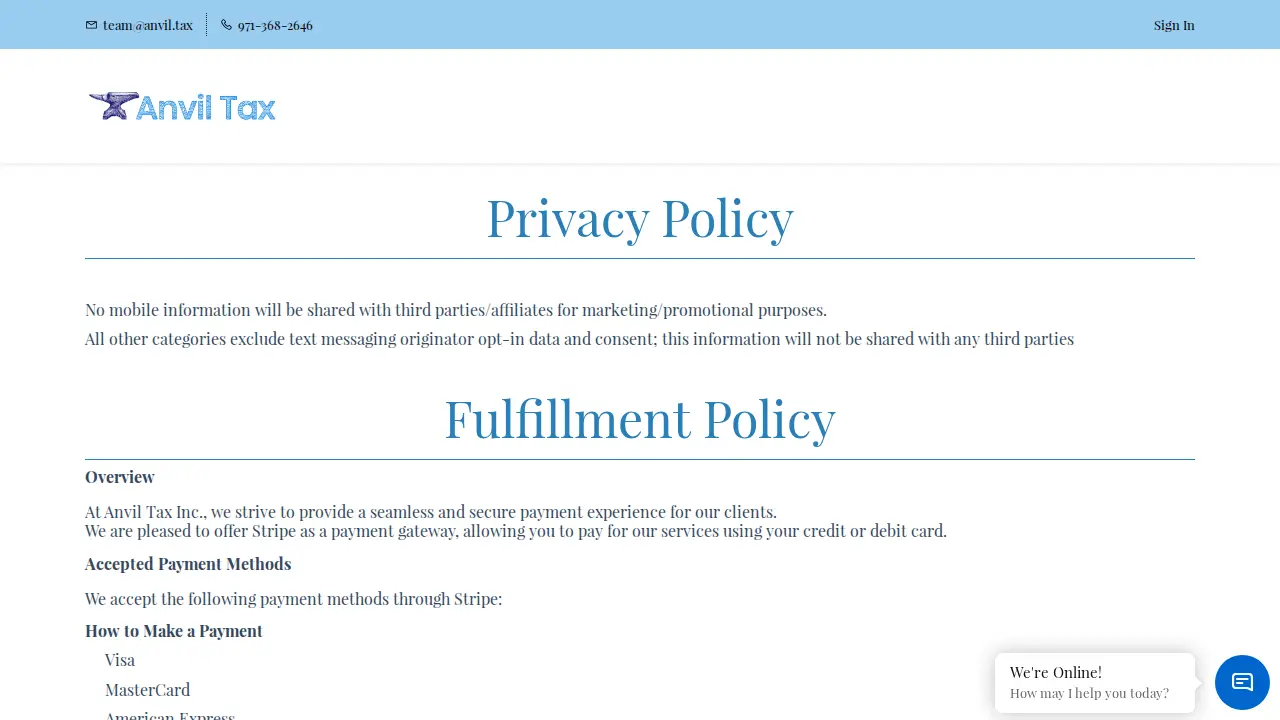Click the envelope email icon
This screenshot has width=1280, height=720.
tap(92, 25)
